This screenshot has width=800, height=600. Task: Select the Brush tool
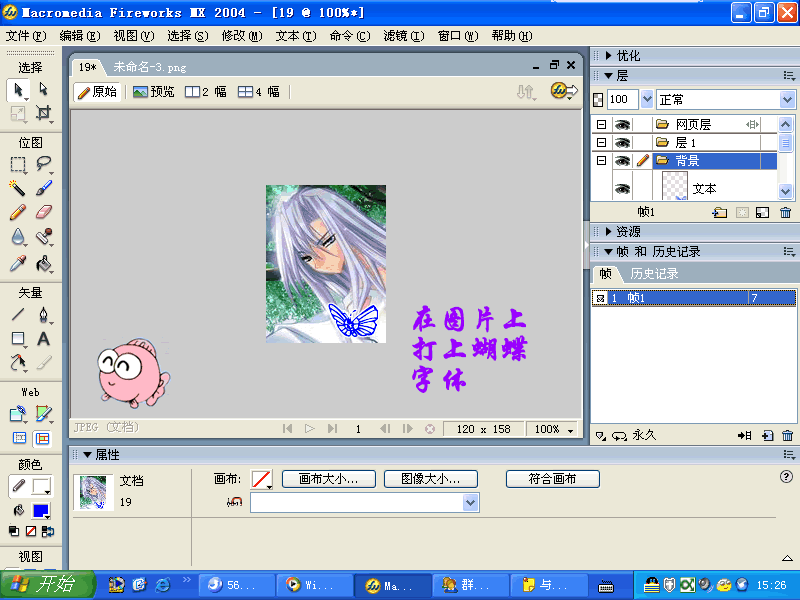coord(44,188)
